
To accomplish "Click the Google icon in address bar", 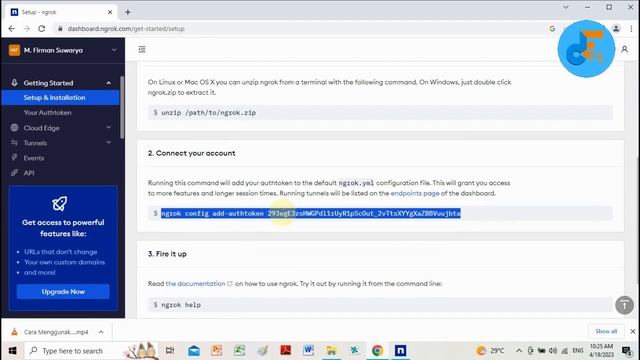I will click(552, 29).
